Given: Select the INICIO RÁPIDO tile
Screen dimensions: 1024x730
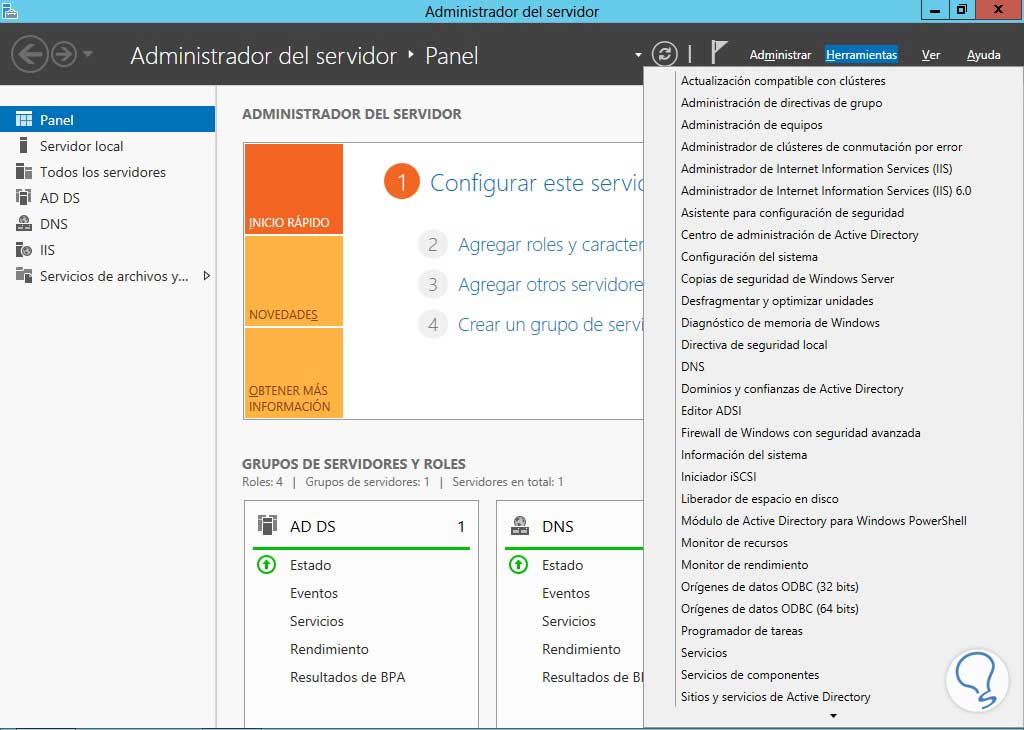Looking at the screenshot, I should pos(293,189).
